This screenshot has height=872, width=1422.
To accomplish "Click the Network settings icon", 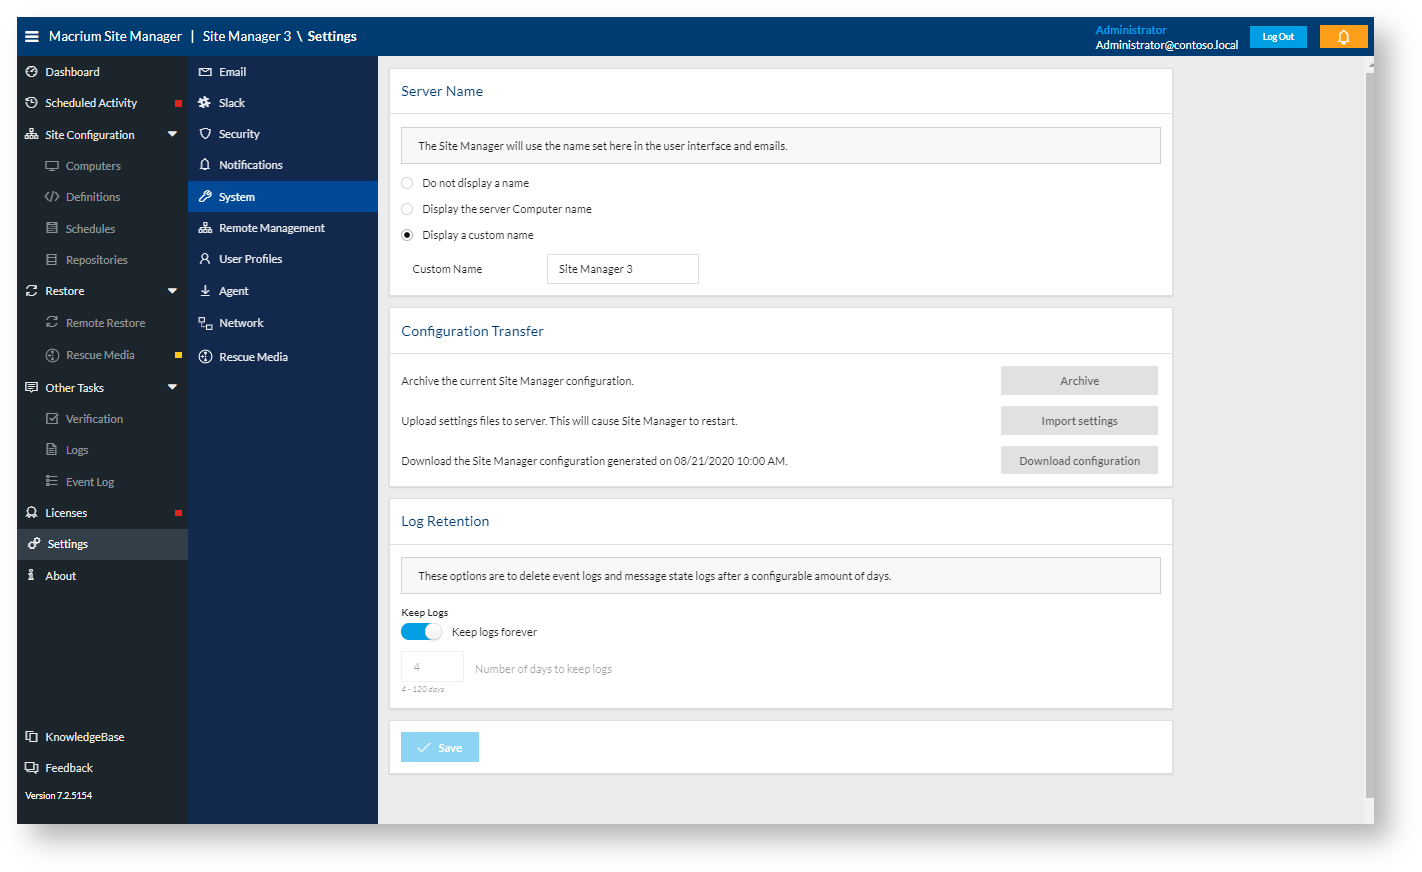I will pyautogui.click(x=205, y=323).
